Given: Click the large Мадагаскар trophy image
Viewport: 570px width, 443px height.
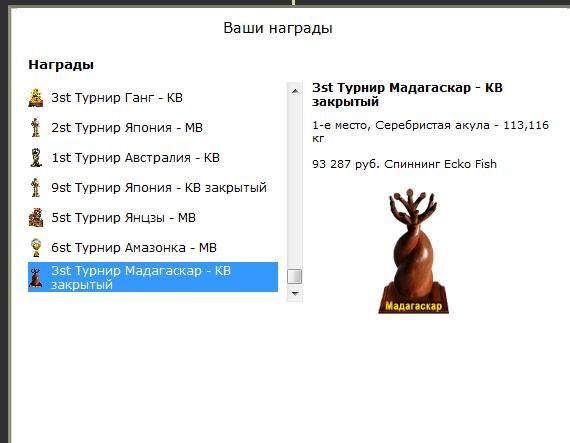Looking at the screenshot, I should point(413,251).
